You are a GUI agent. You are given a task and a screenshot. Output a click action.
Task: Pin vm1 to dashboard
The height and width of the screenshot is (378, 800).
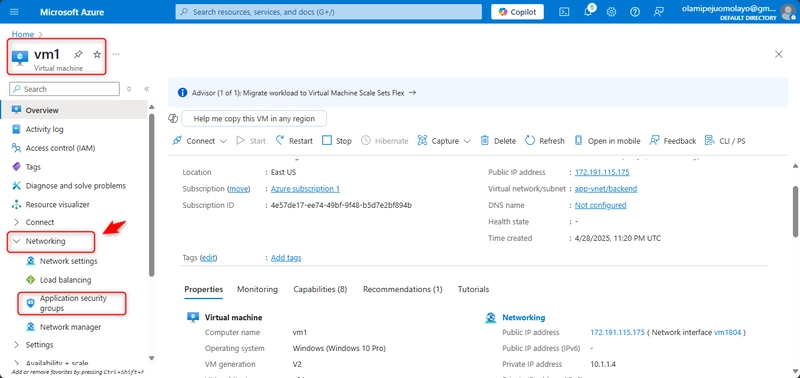point(78,54)
